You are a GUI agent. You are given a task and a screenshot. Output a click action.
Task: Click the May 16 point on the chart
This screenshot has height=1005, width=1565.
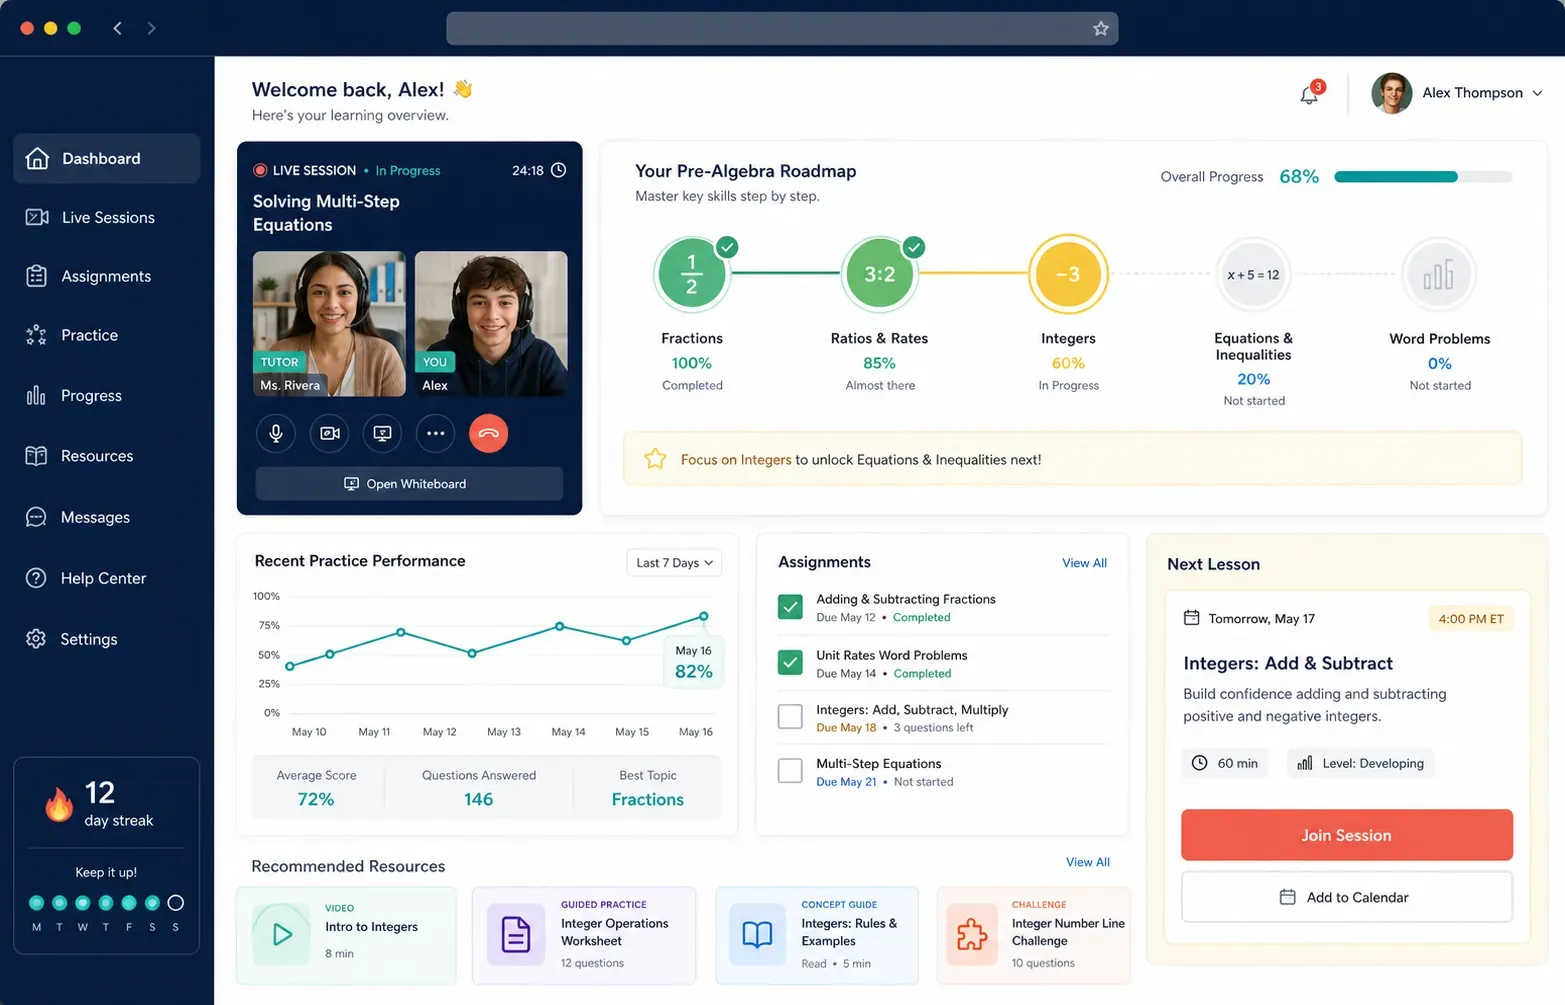click(x=704, y=616)
